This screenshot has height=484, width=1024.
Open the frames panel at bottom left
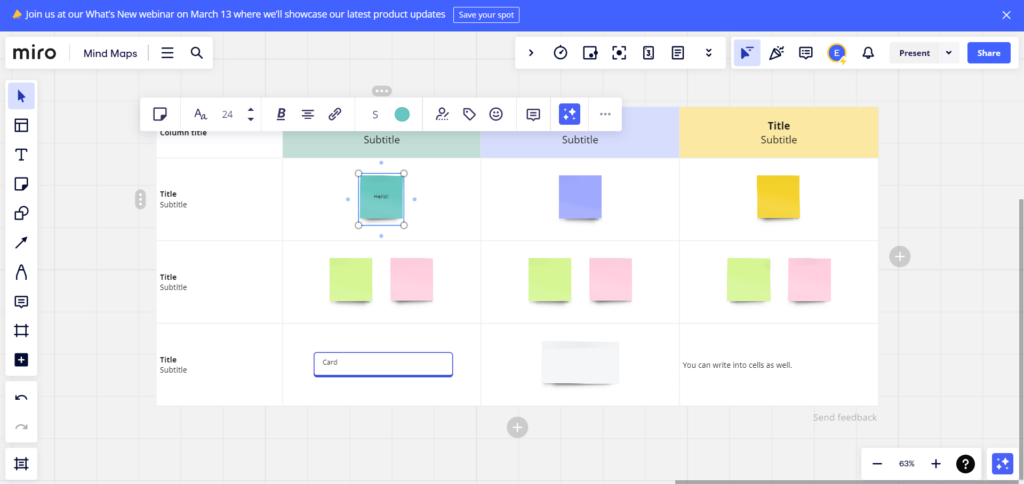21,464
